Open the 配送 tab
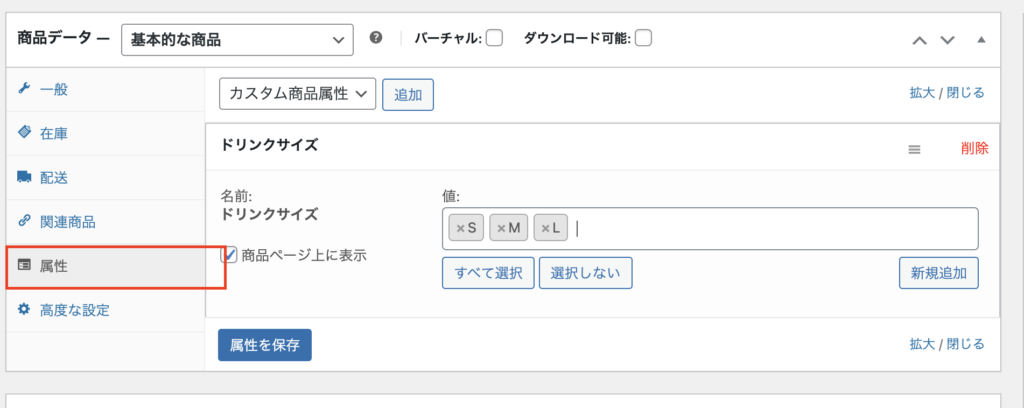 54,177
